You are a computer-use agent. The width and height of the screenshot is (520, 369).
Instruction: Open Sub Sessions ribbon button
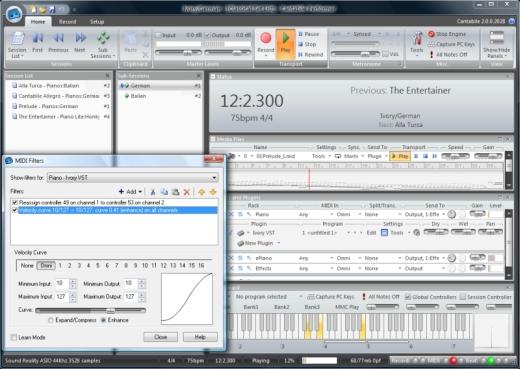coord(103,45)
